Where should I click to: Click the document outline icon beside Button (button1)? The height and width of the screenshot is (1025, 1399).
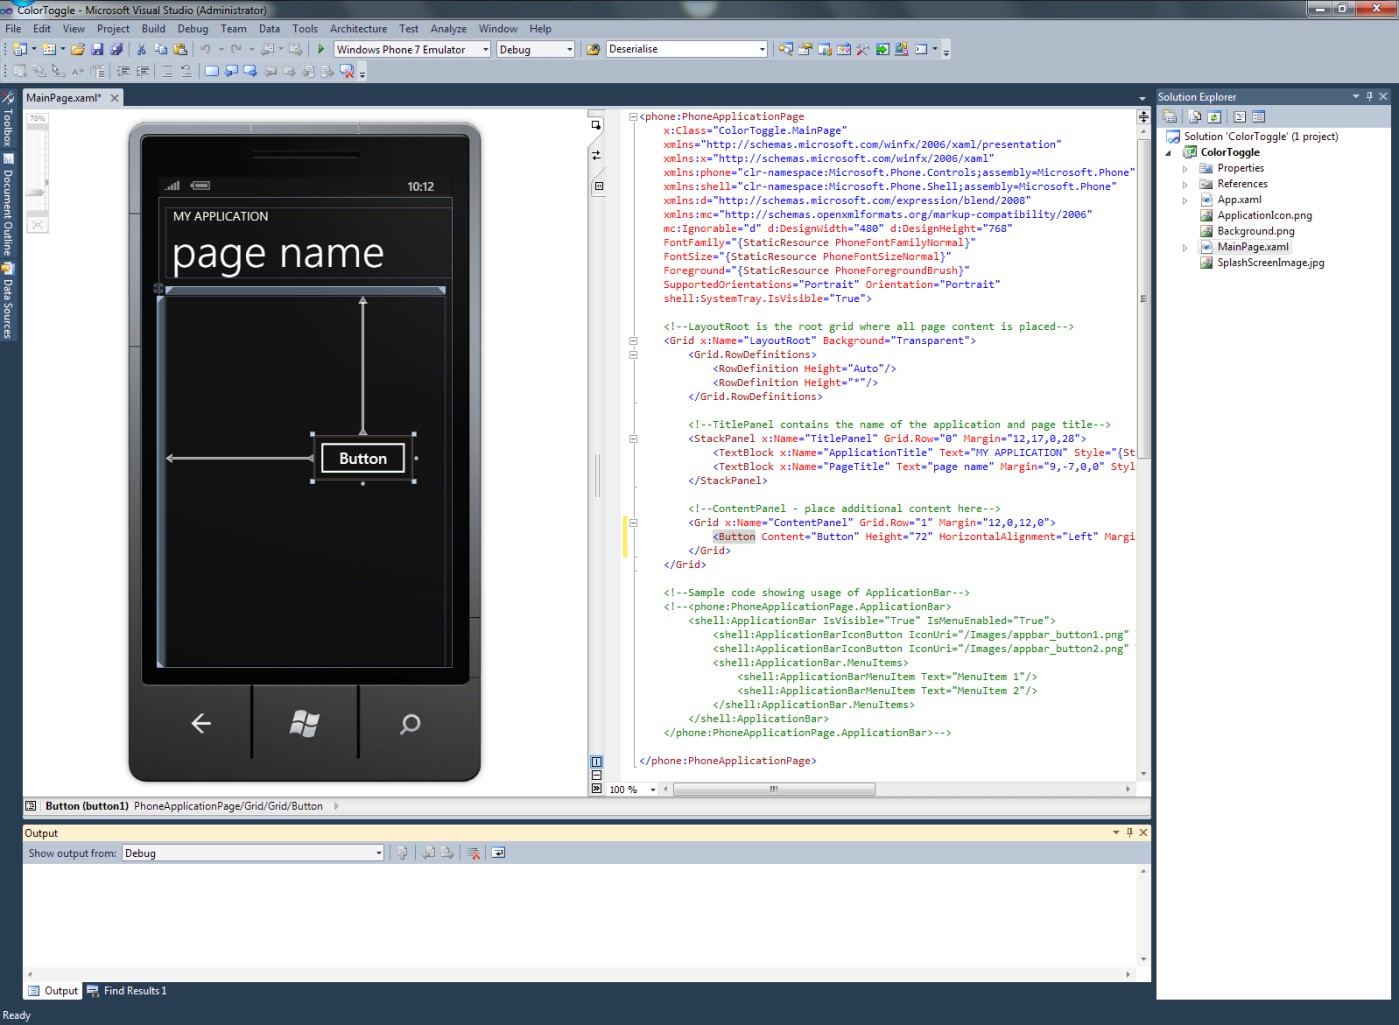coord(31,806)
